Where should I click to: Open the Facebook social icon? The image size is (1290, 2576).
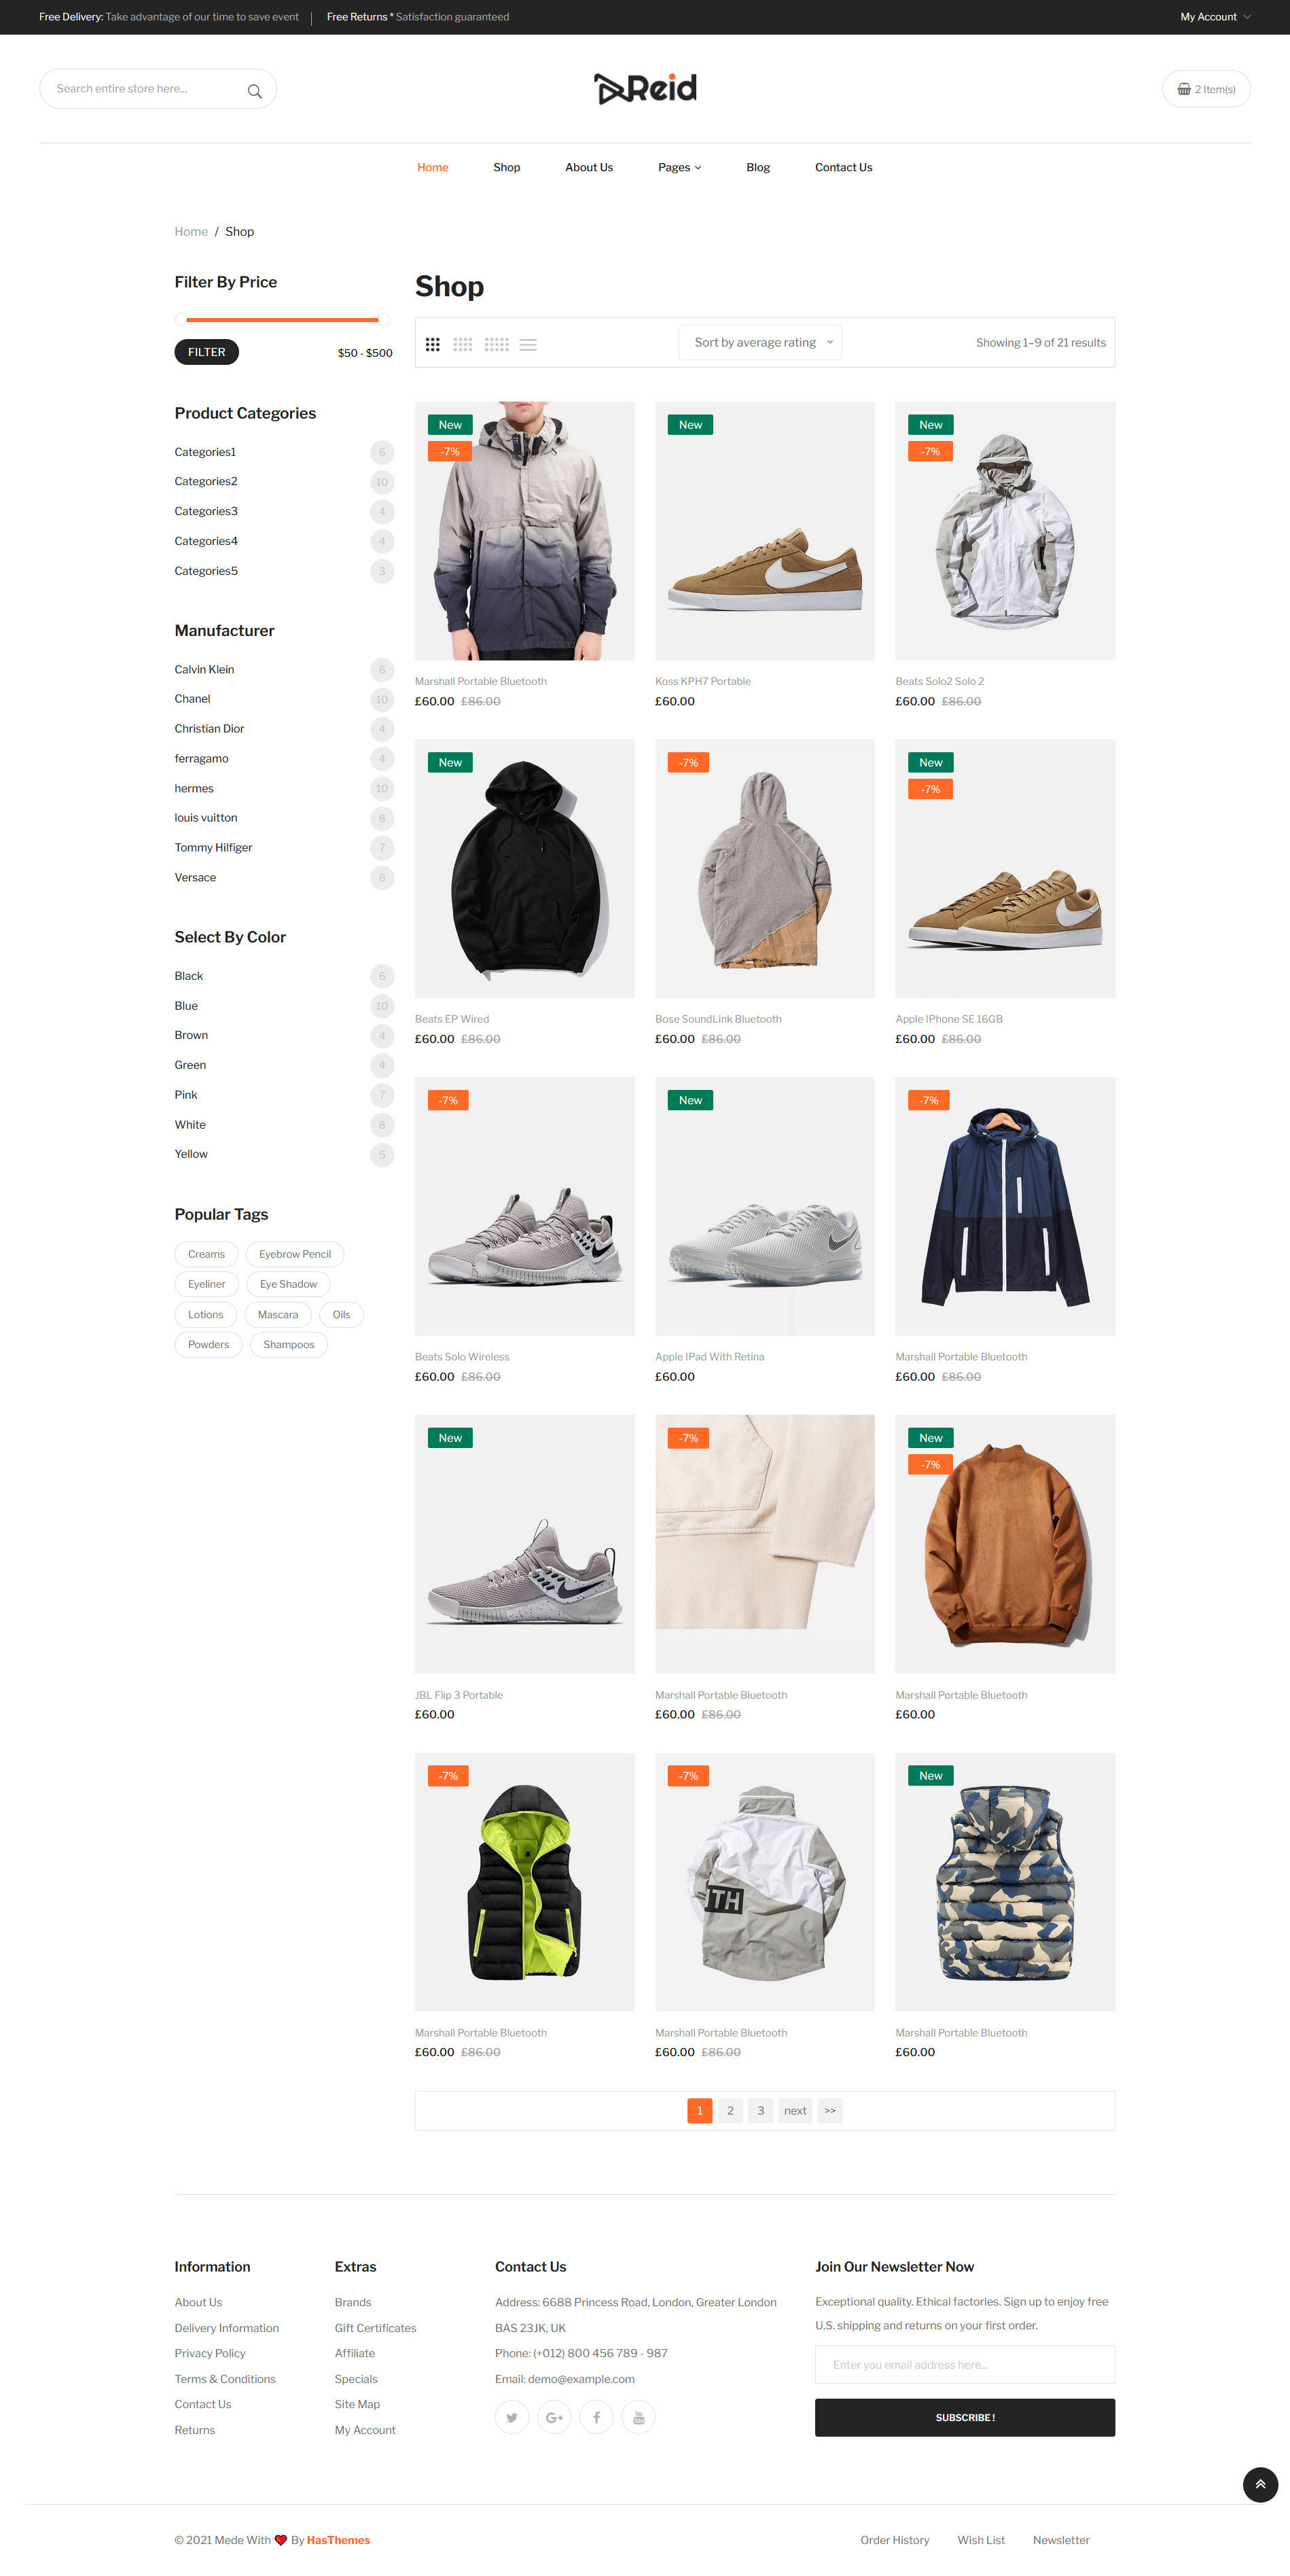pos(596,2417)
